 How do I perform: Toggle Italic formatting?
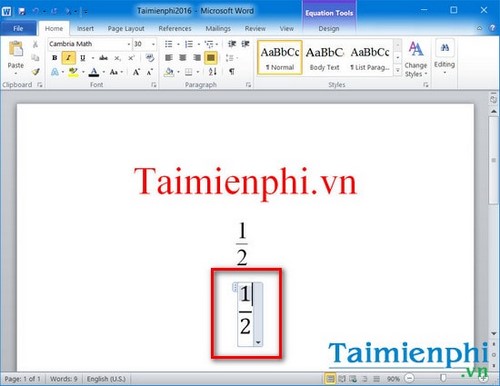pos(69,58)
